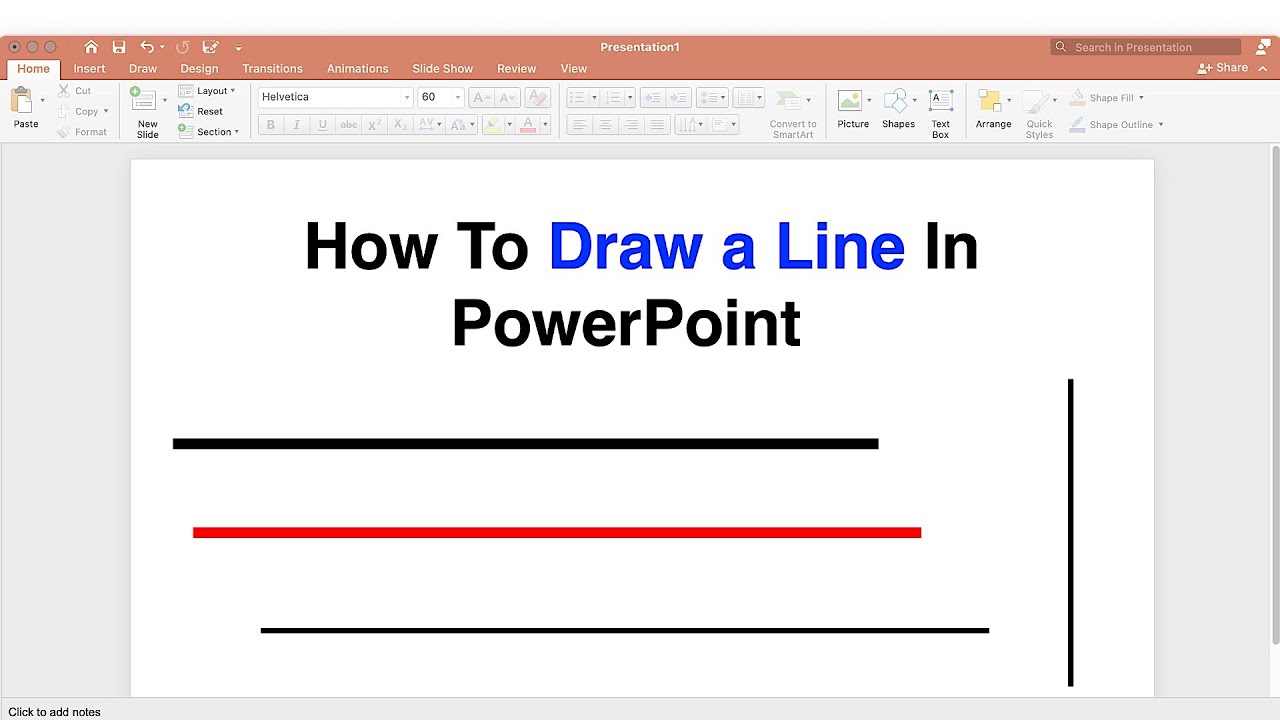
Task: Click the Paste clipboard icon
Action: click(x=22, y=100)
